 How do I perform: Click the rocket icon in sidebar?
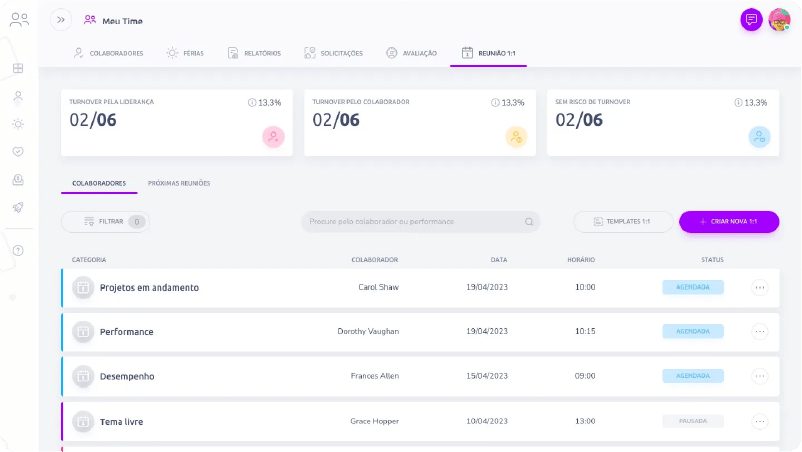click(18, 208)
